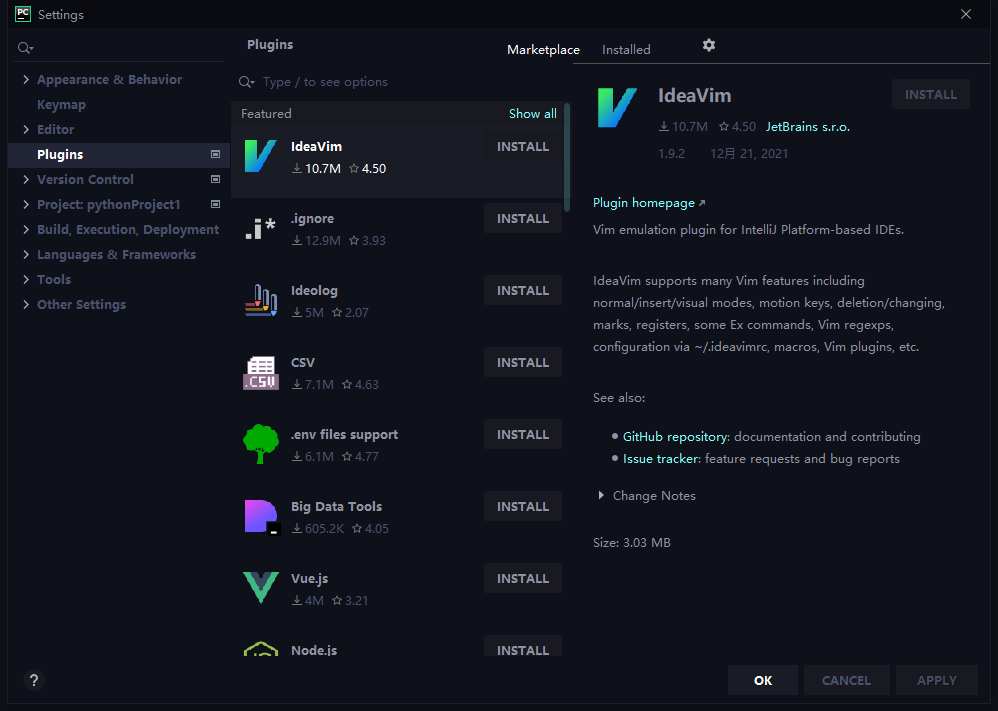This screenshot has height=711, width=998.
Task: Click the project-level icon beside Project: pythonProject1
Action: click(x=215, y=204)
